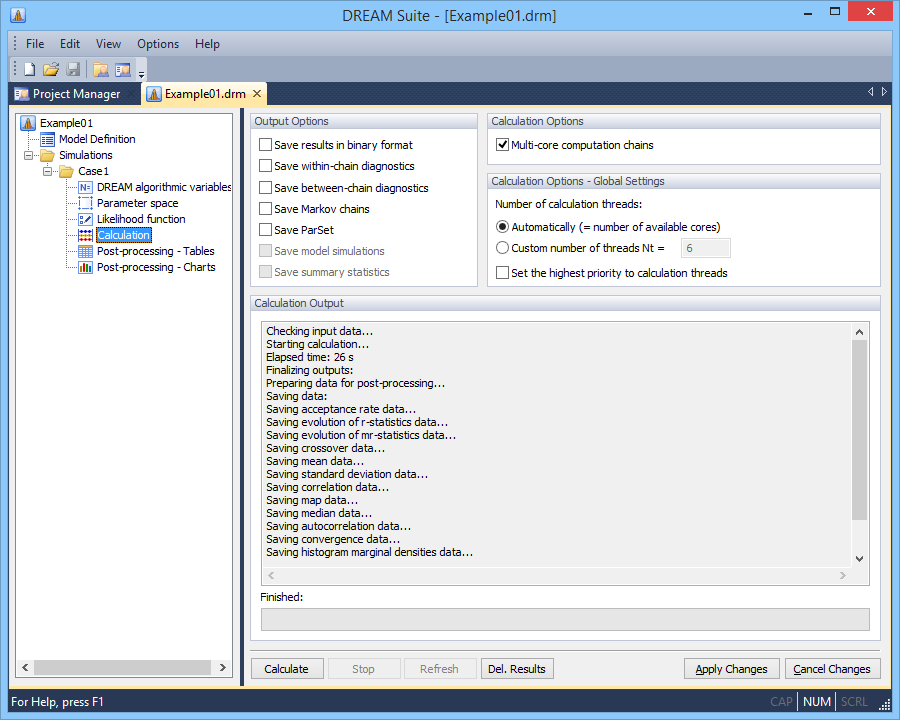Enable Save ParSet checkbox

(x=265, y=230)
